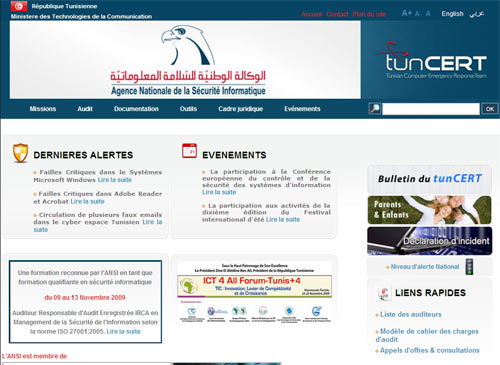This screenshot has width=500, height=365.
Task: Switch site language to English
Action: point(452,14)
